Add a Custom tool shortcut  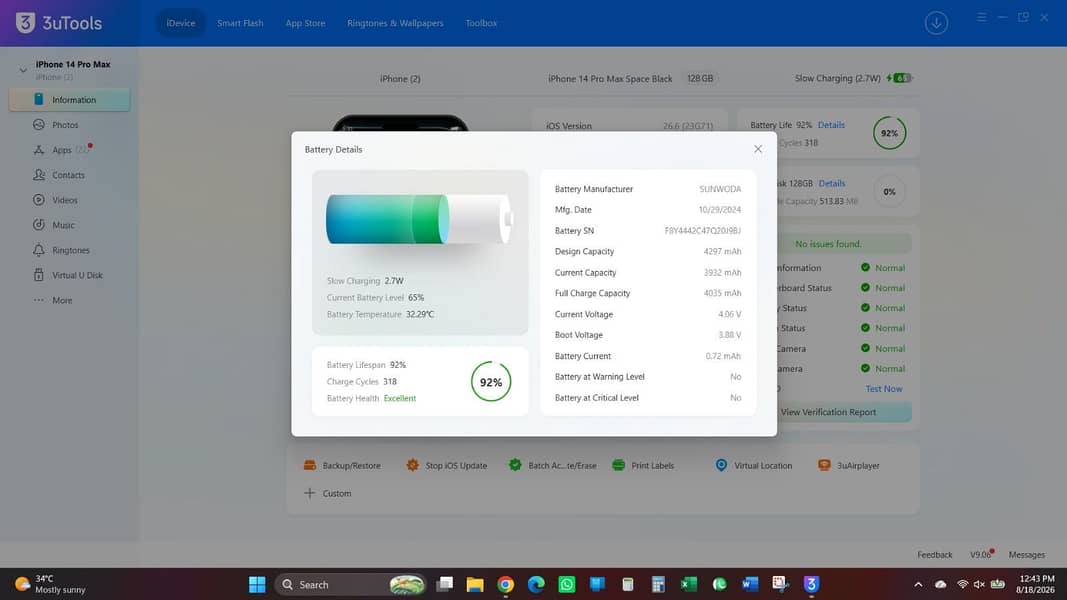tap(327, 493)
